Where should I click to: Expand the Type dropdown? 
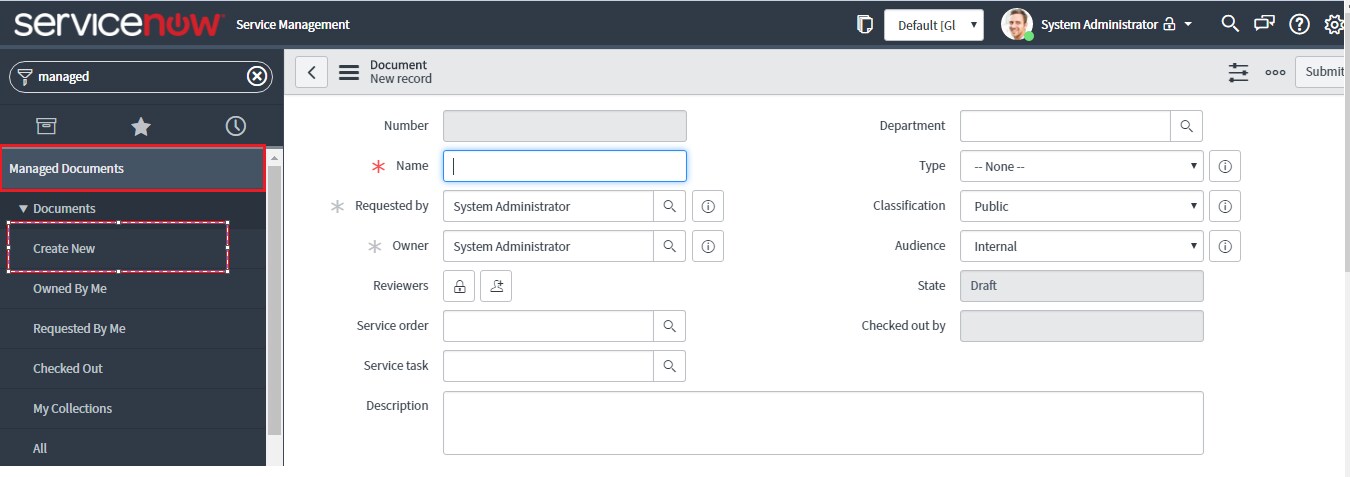1080,166
